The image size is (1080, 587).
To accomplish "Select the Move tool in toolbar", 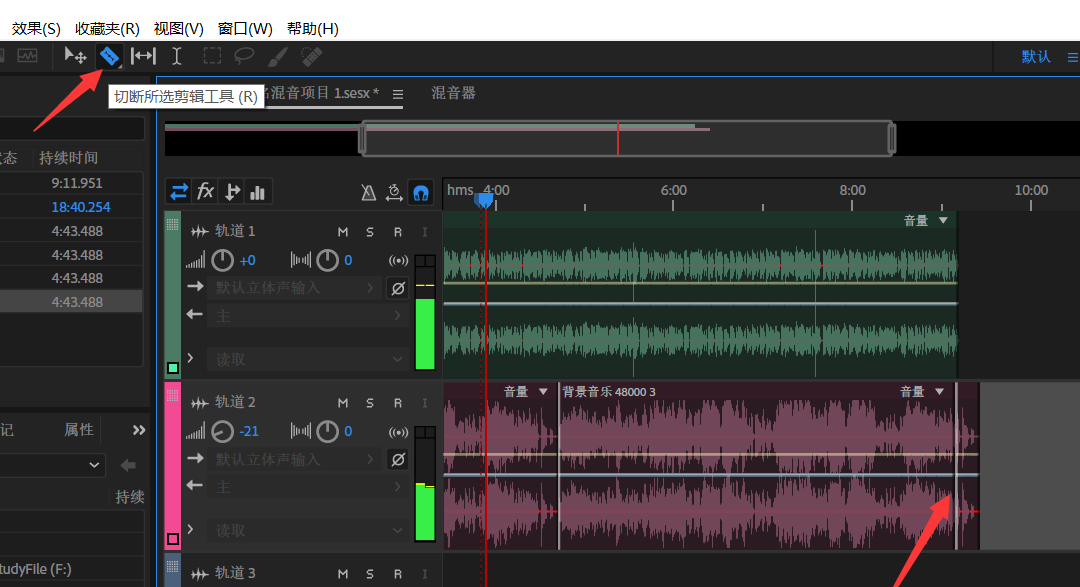I will click(x=75, y=56).
